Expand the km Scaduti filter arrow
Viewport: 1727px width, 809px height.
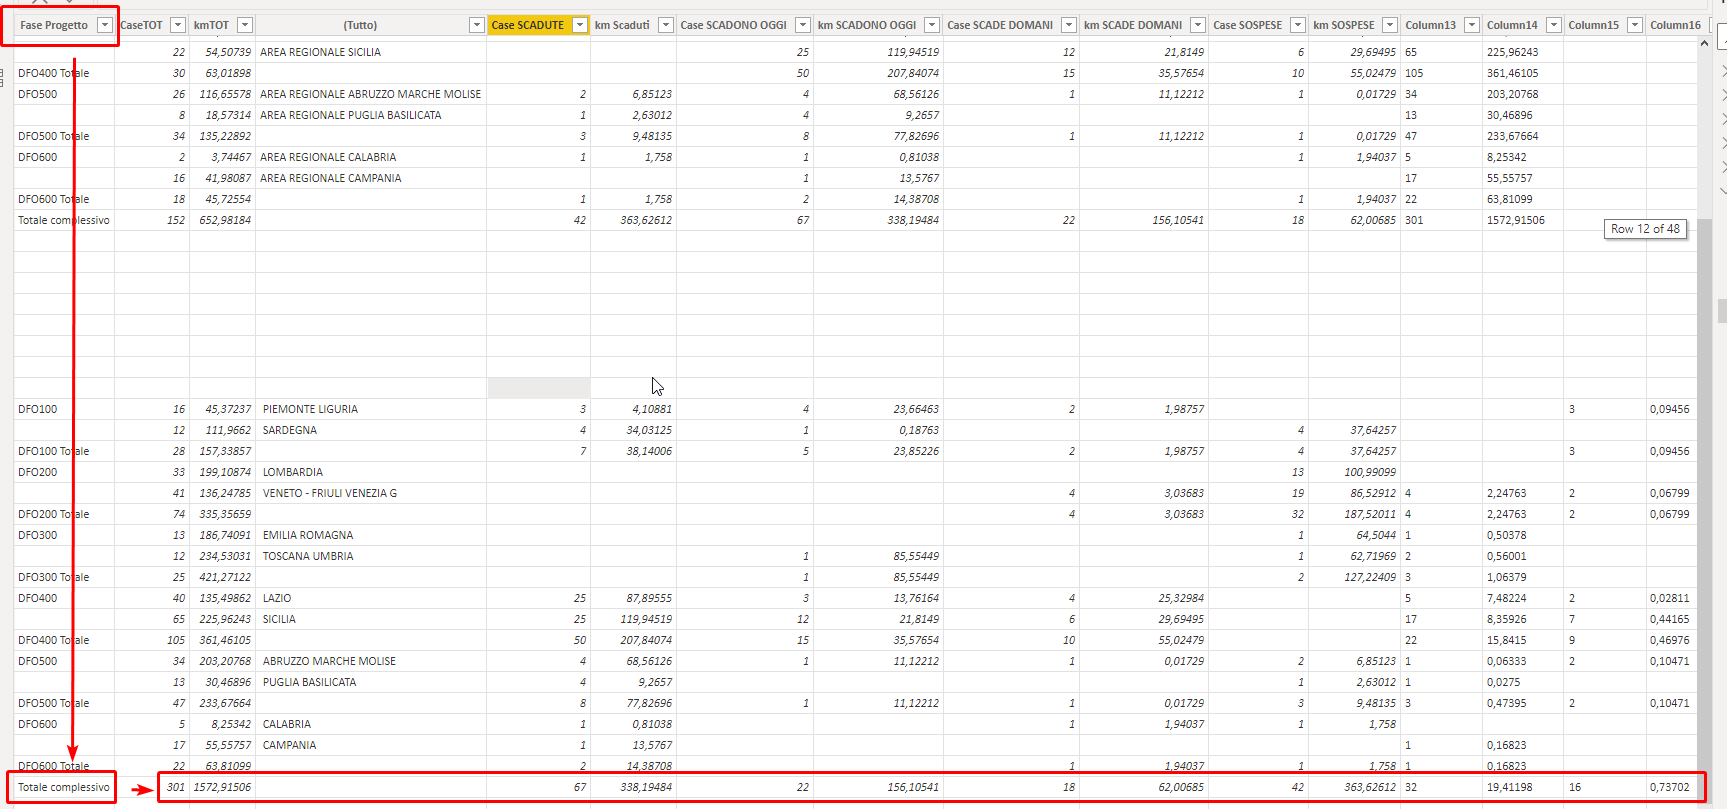point(666,25)
